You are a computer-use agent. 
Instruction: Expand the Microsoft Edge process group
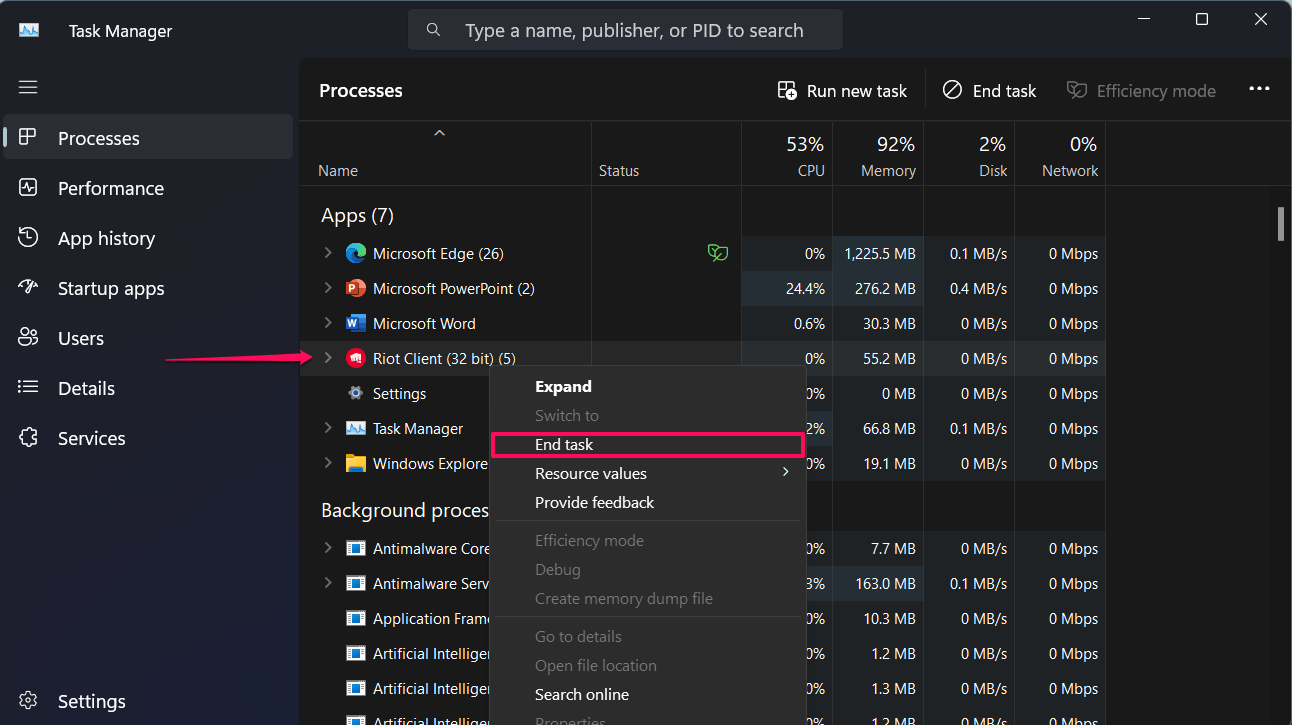click(x=327, y=253)
